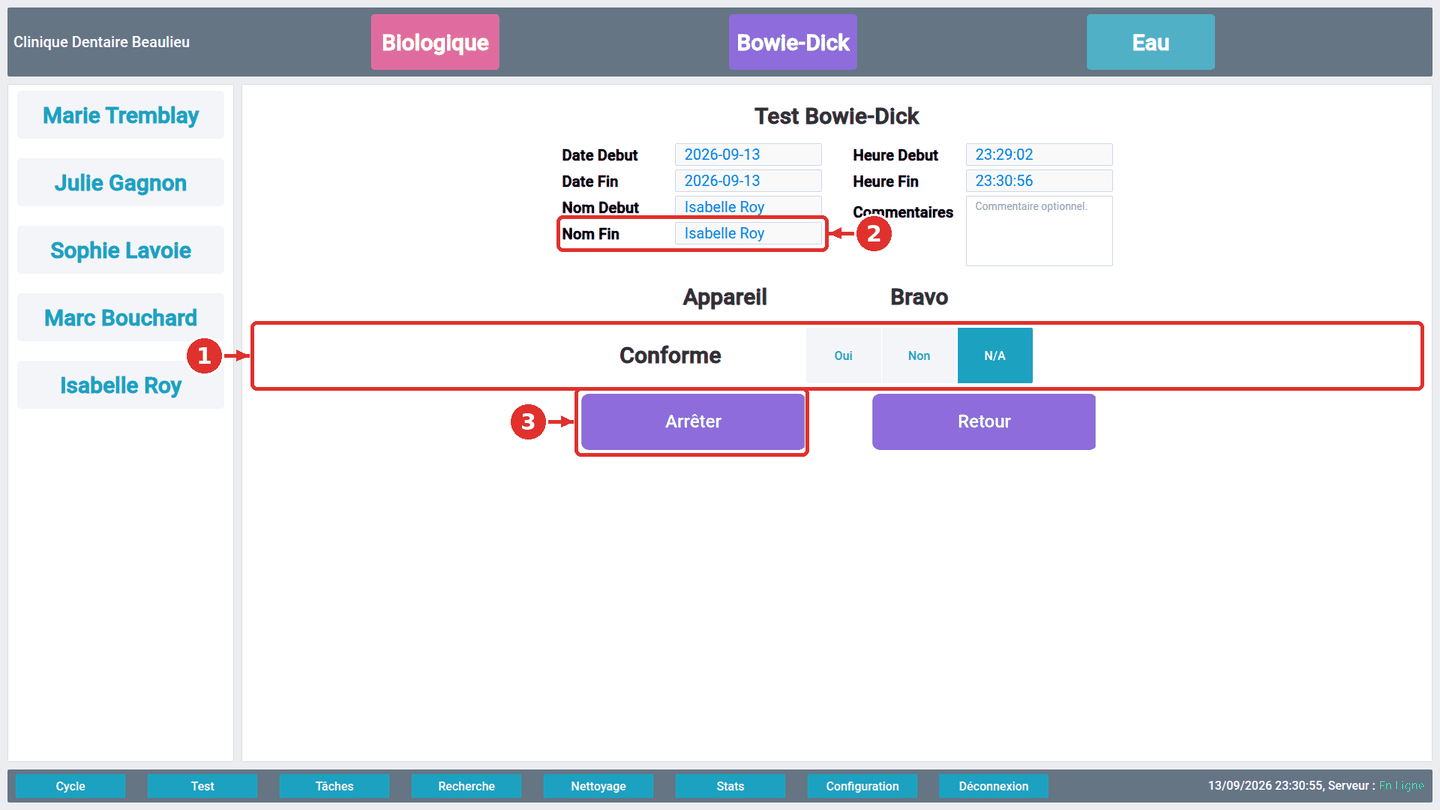The image size is (1440, 810).
Task: Focus the Commentaires text area
Action: 1039,231
